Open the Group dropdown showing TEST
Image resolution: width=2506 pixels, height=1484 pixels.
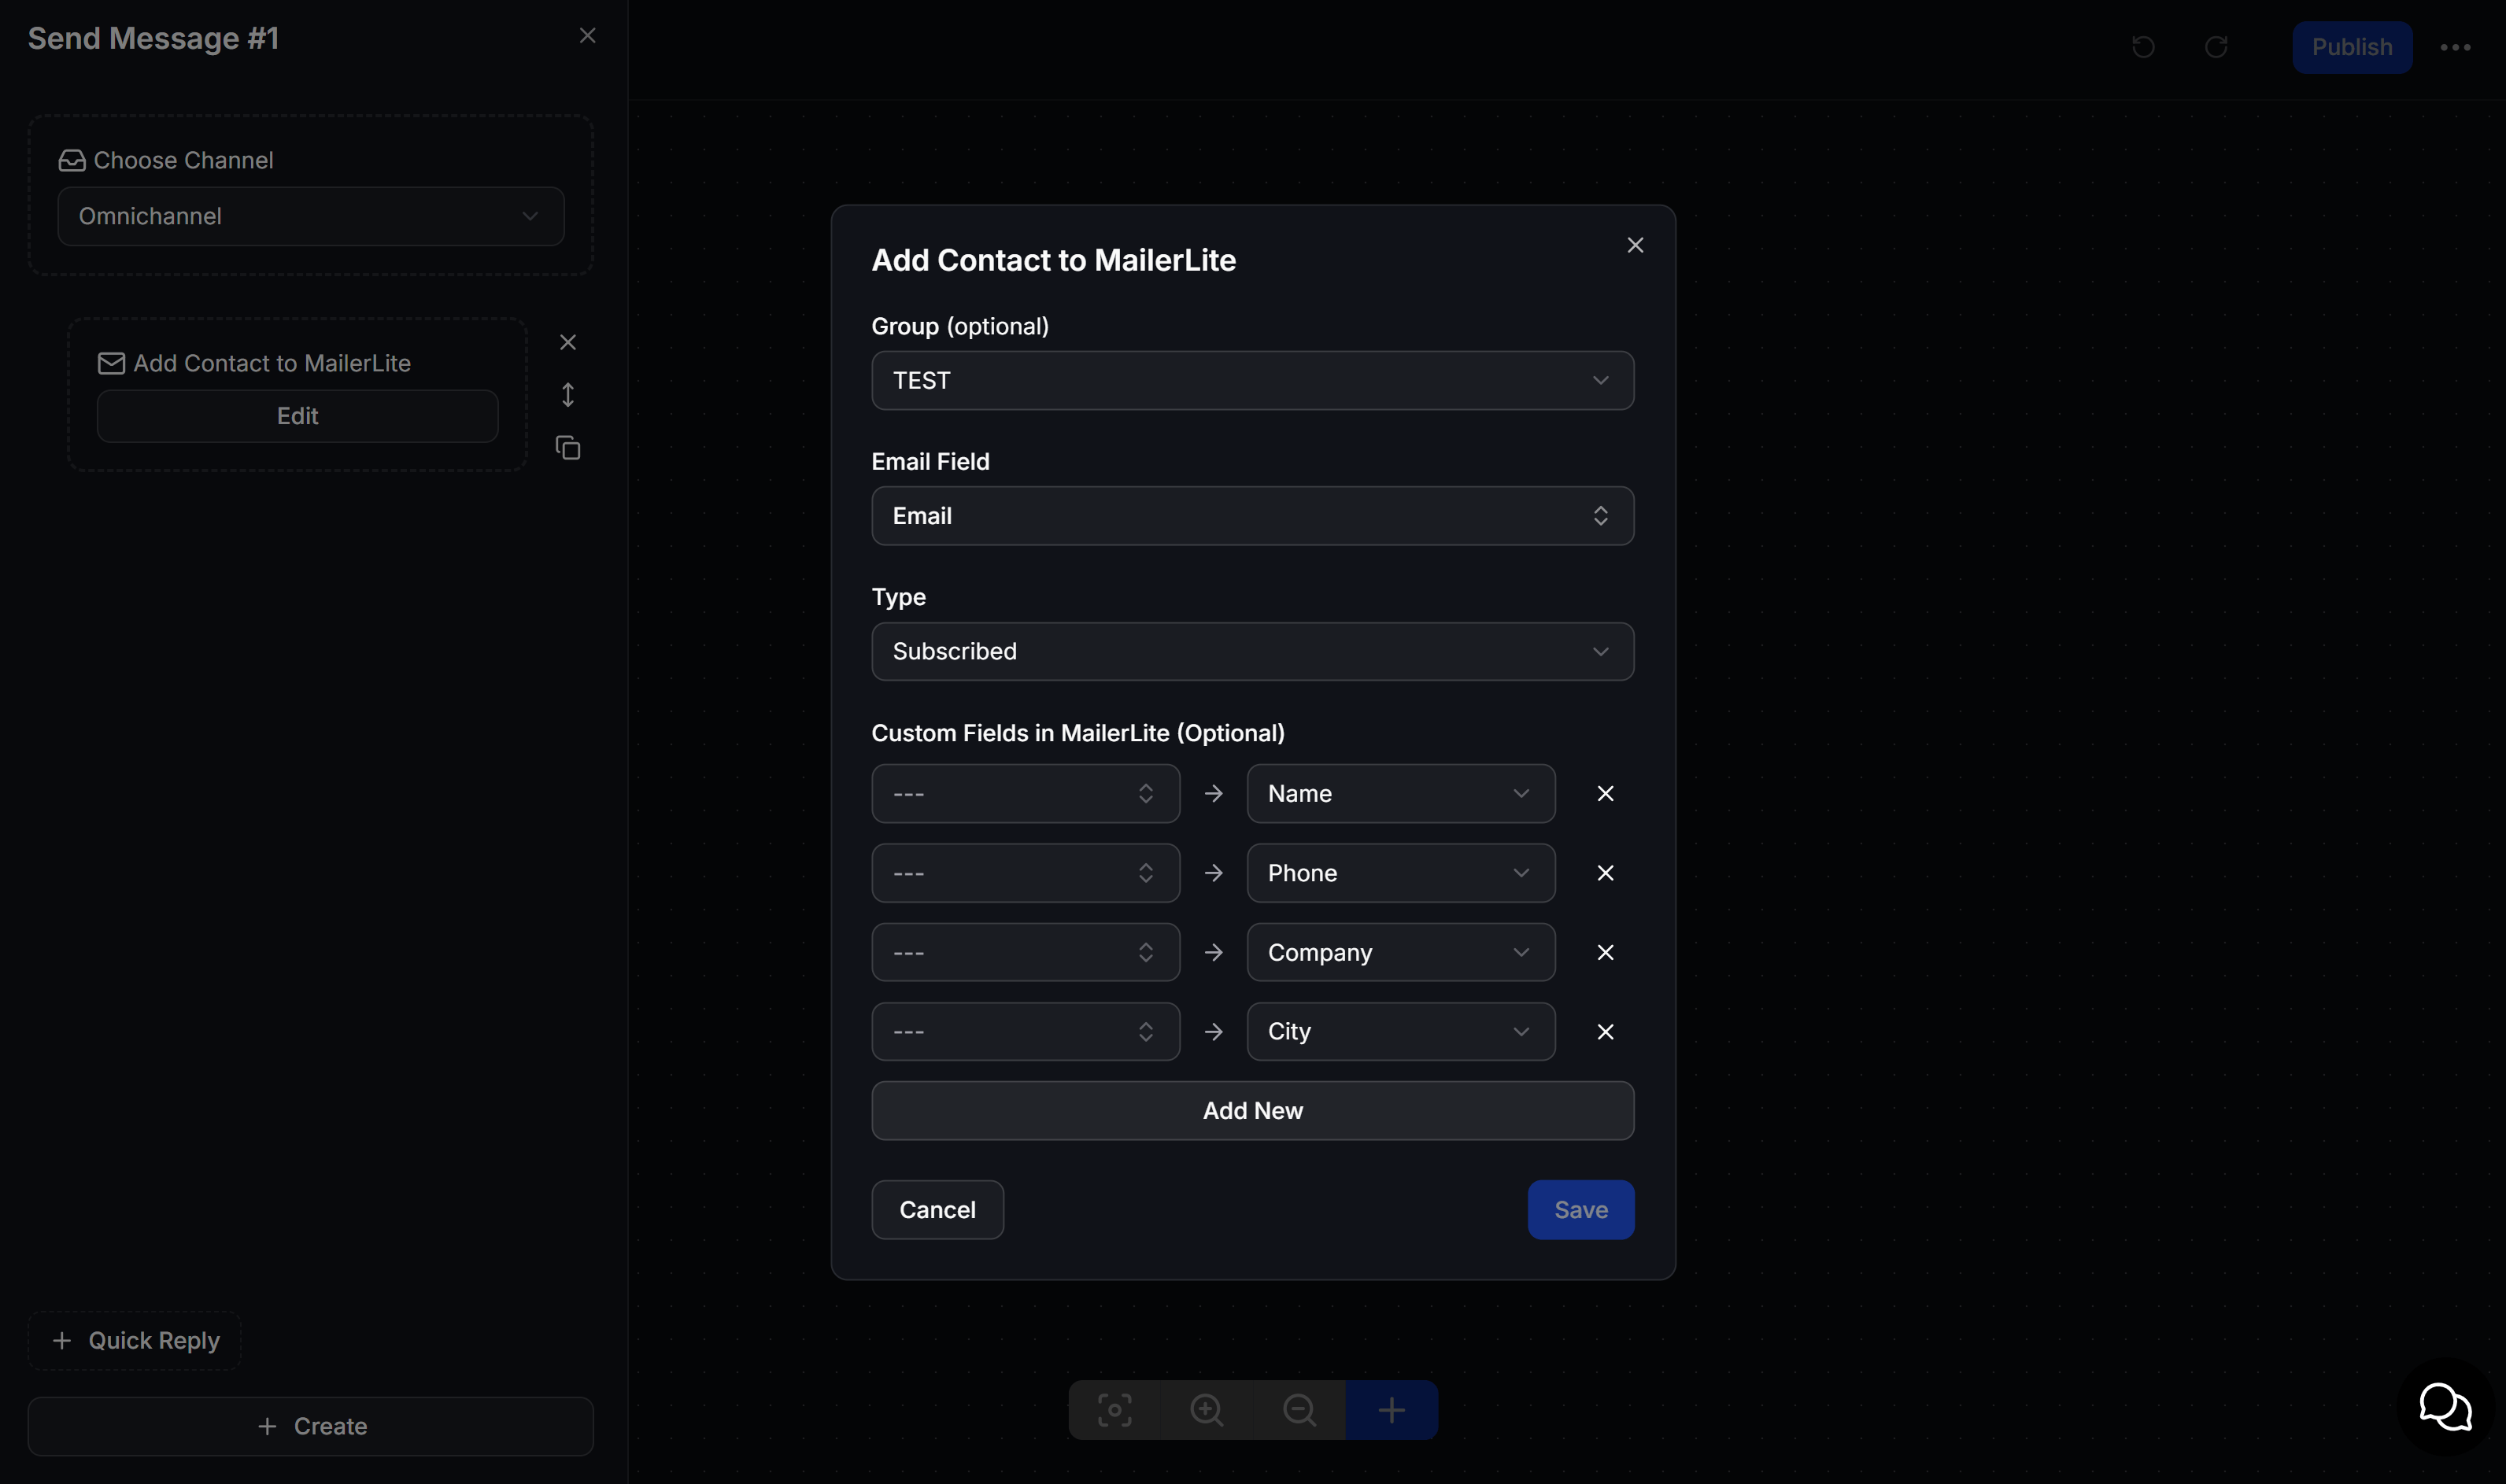[1252, 380]
